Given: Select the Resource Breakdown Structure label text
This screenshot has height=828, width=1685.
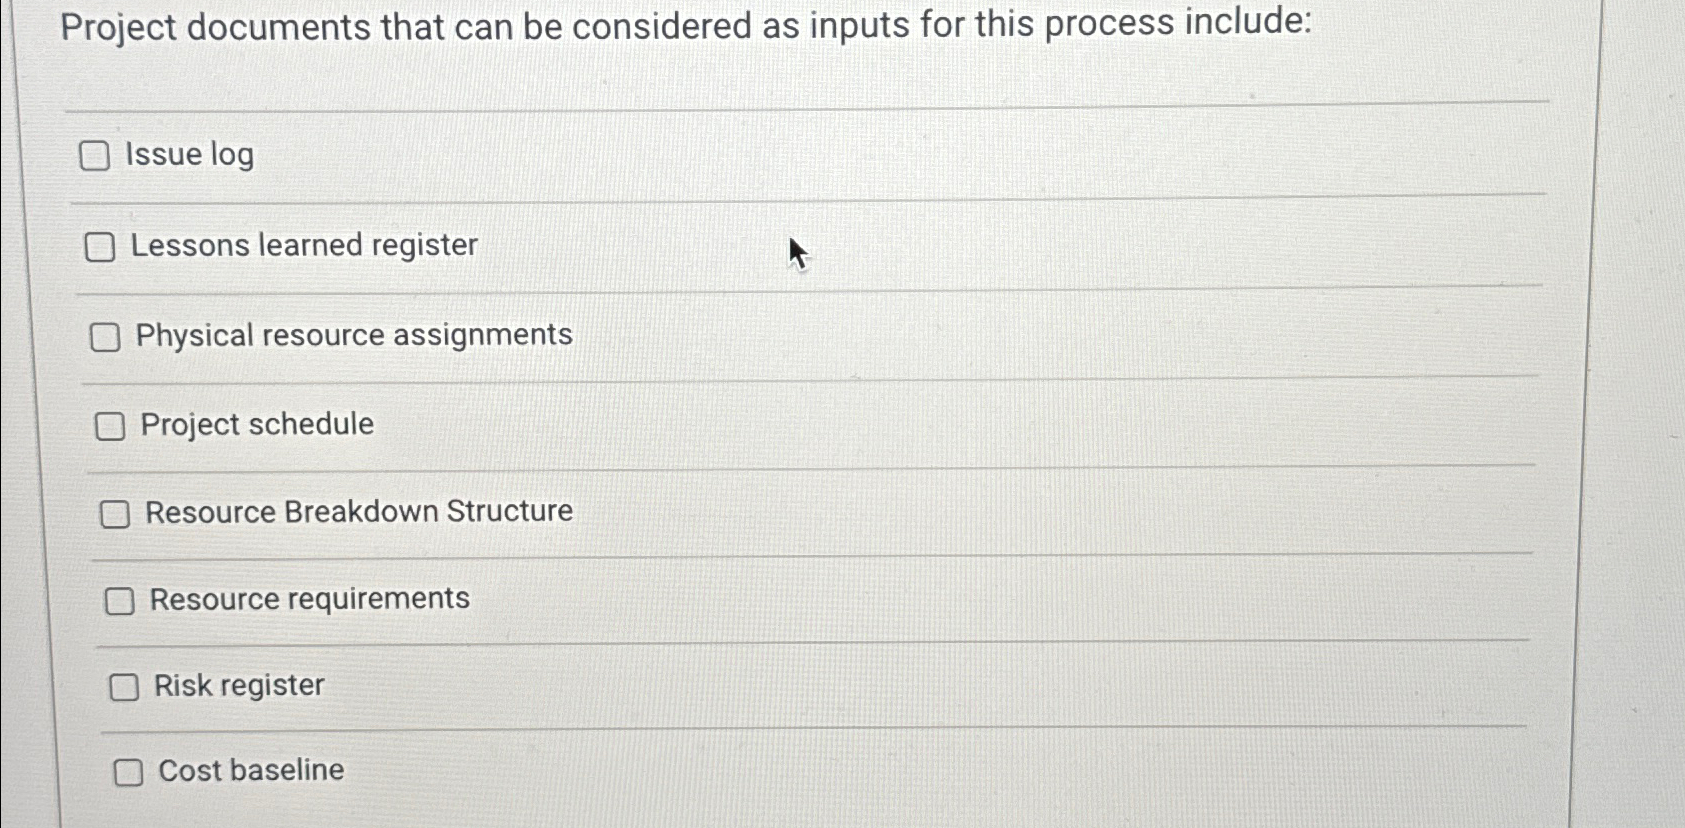Looking at the screenshot, I should [356, 511].
